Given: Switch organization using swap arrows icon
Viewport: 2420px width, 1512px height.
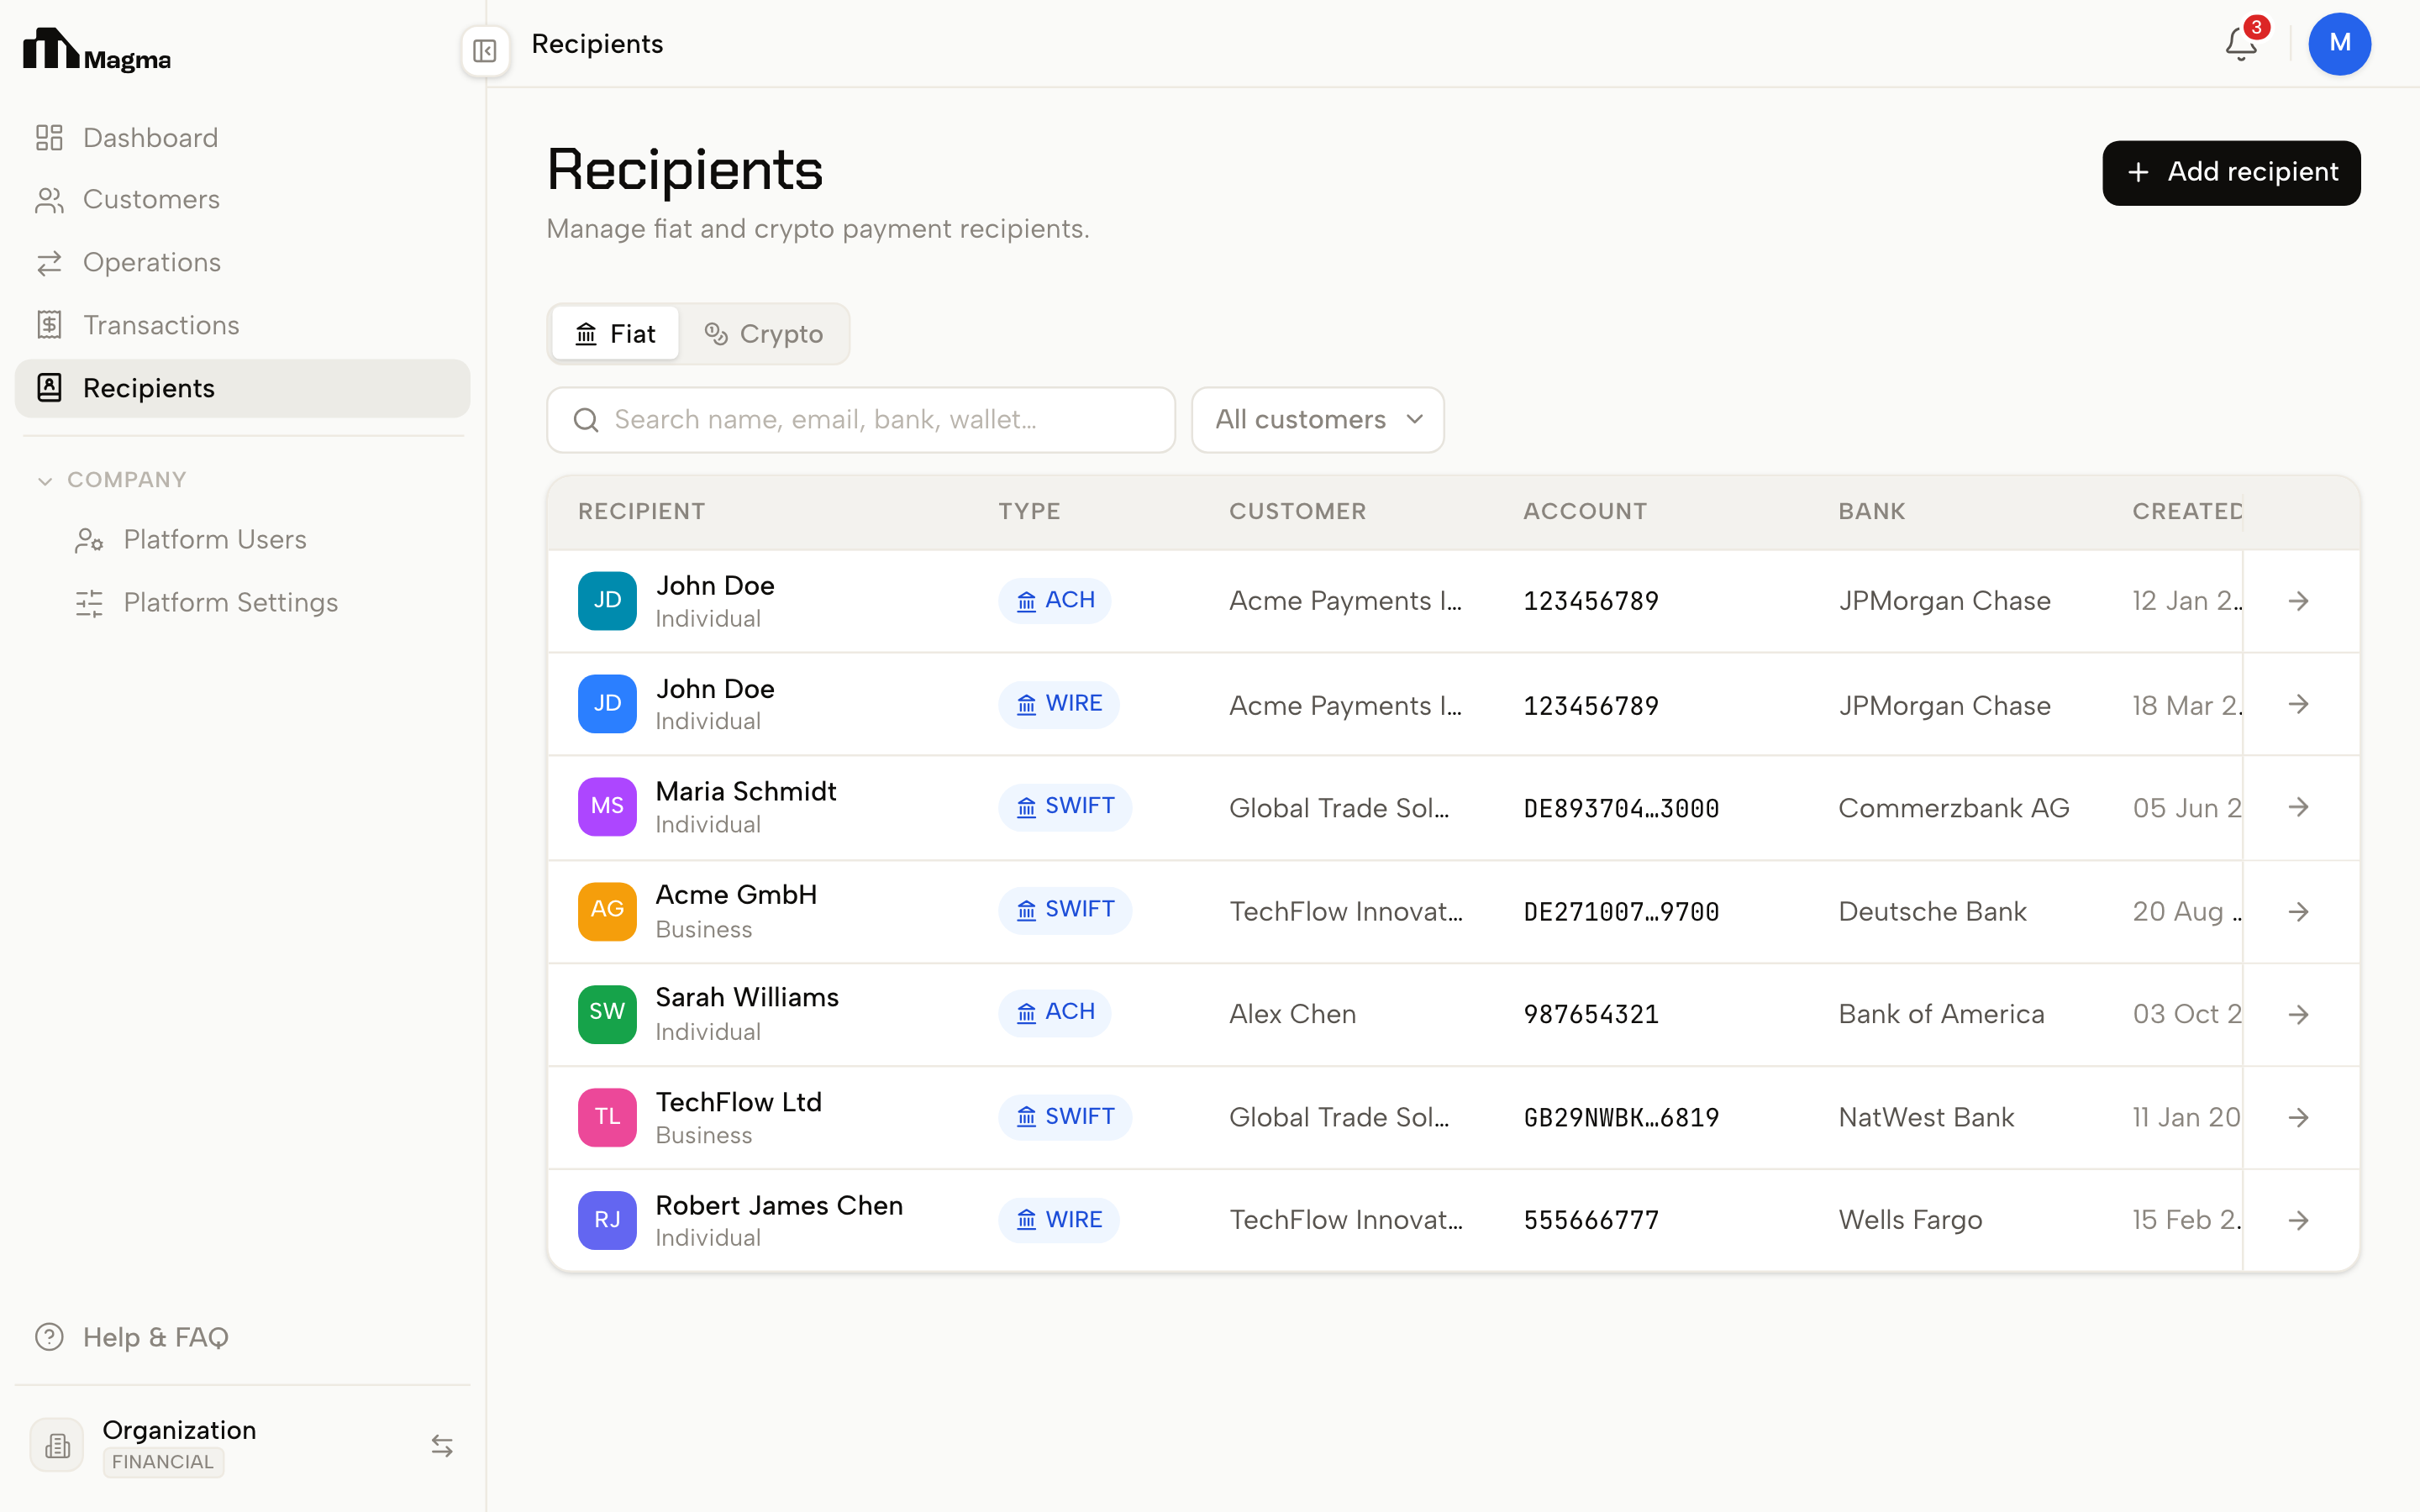Looking at the screenshot, I should [x=442, y=1446].
